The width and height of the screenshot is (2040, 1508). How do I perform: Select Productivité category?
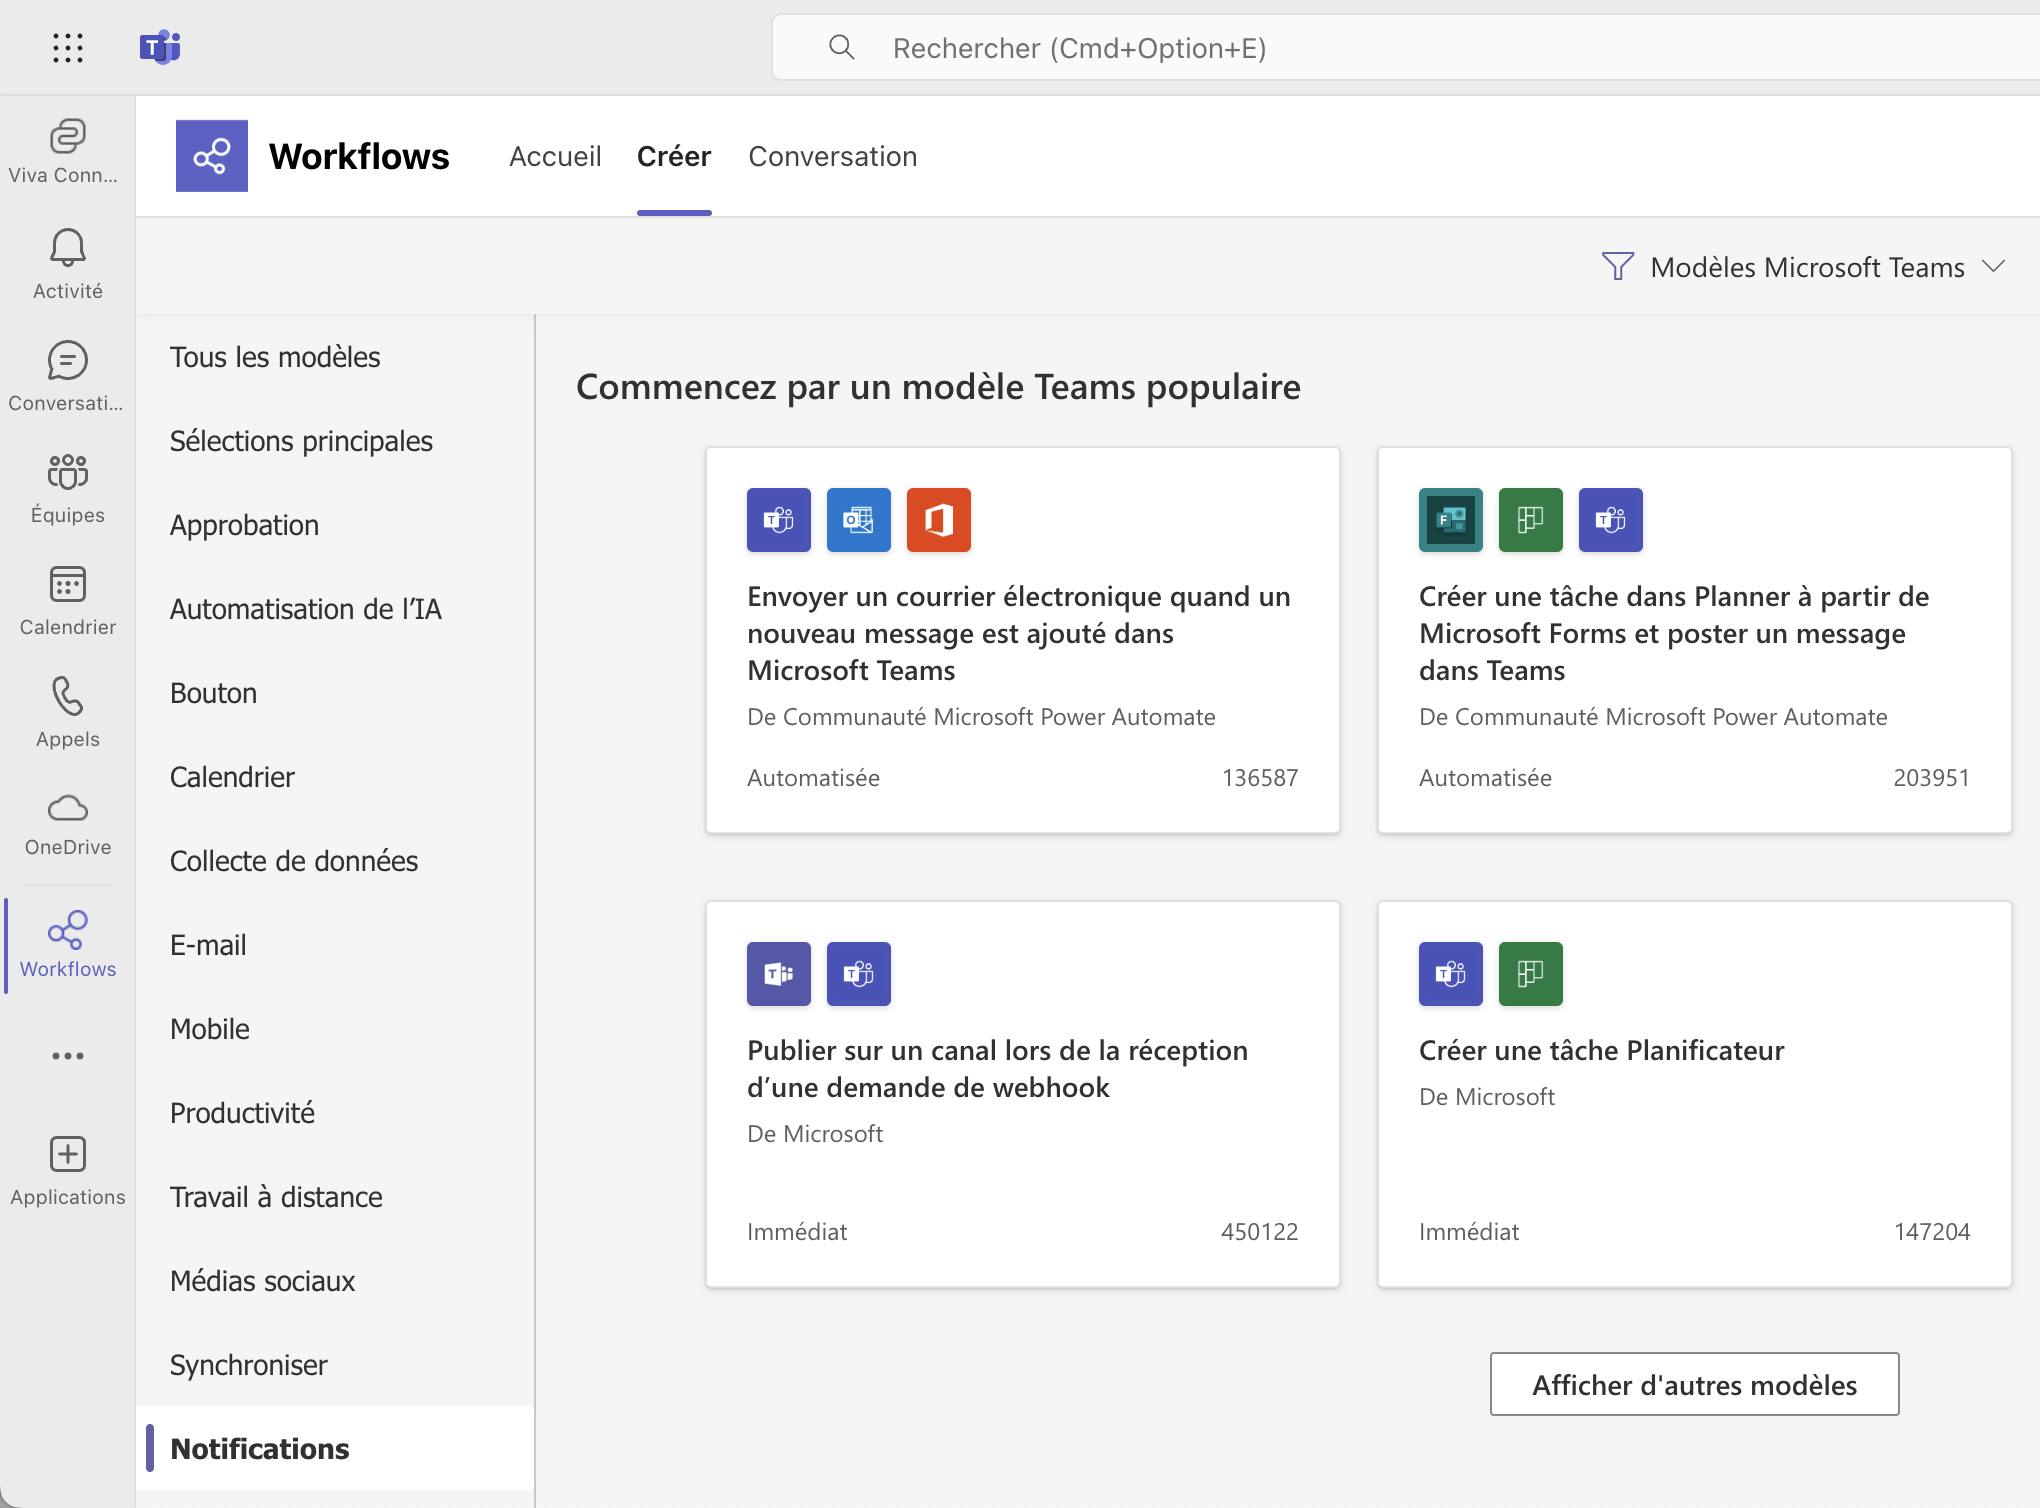(335, 1113)
